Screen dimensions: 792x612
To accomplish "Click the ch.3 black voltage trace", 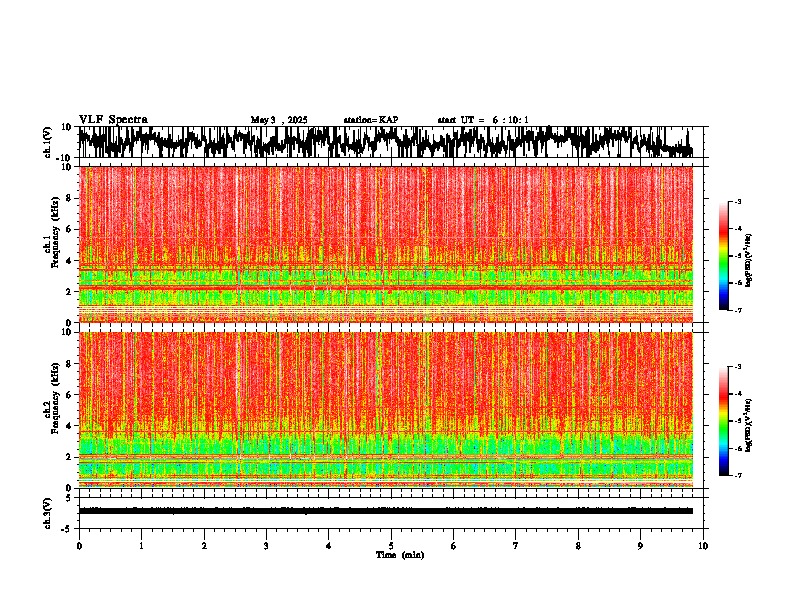I will 386,511.
